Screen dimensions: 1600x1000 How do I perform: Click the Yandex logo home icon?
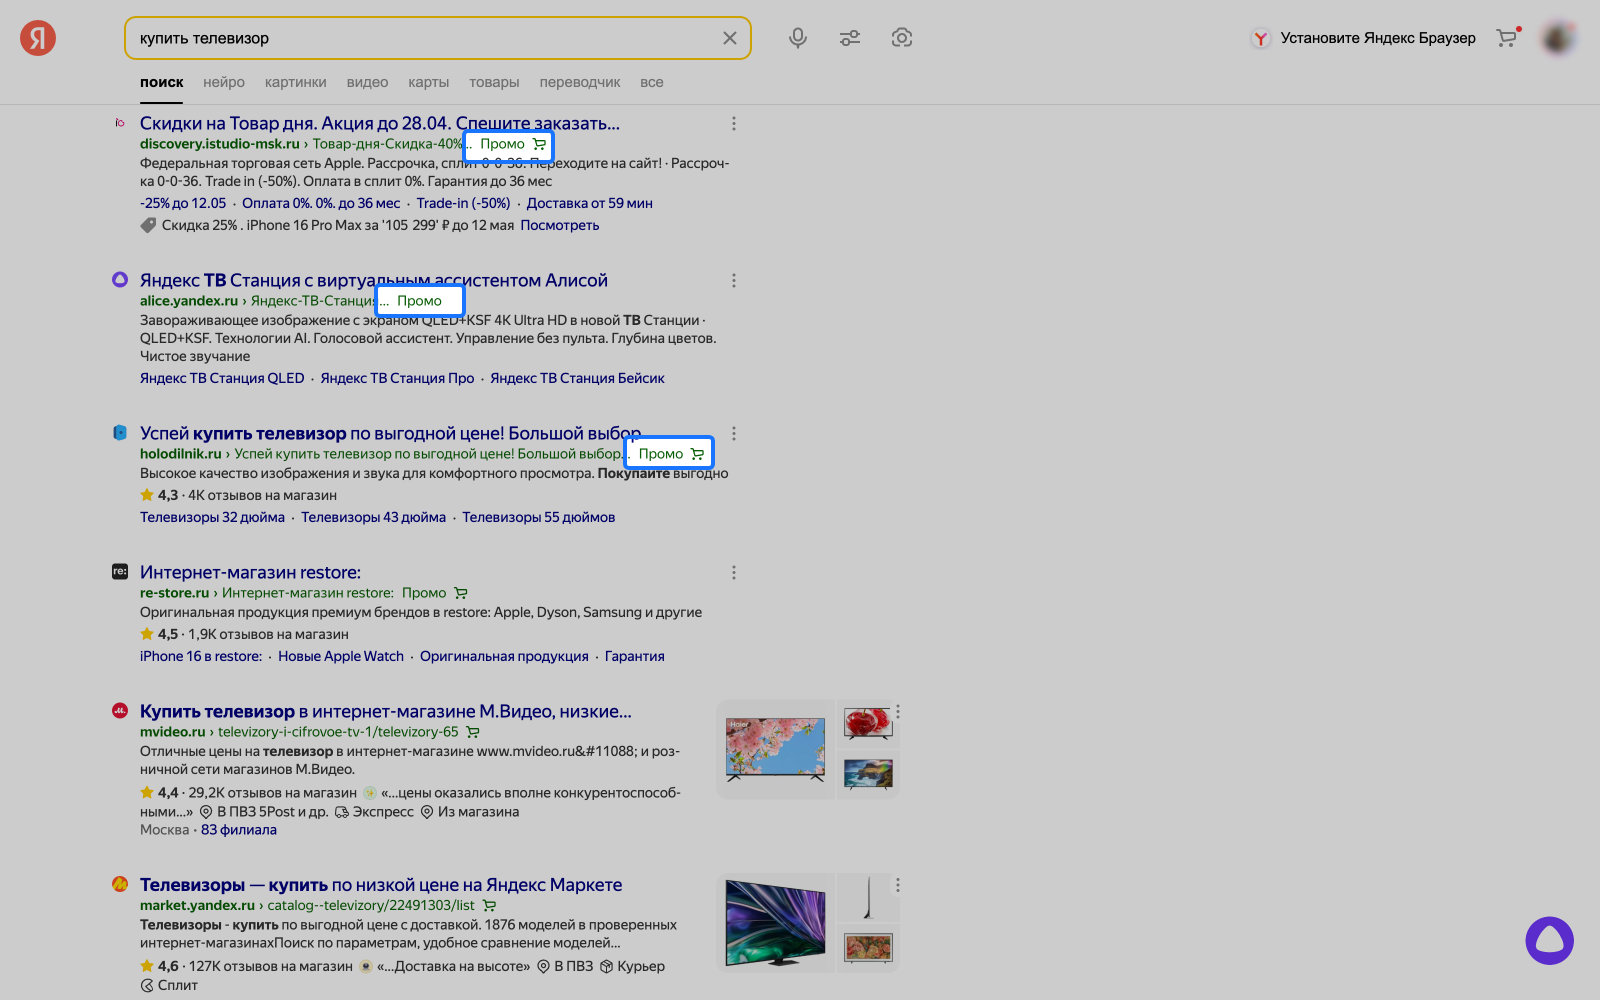click(x=38, y=38)
